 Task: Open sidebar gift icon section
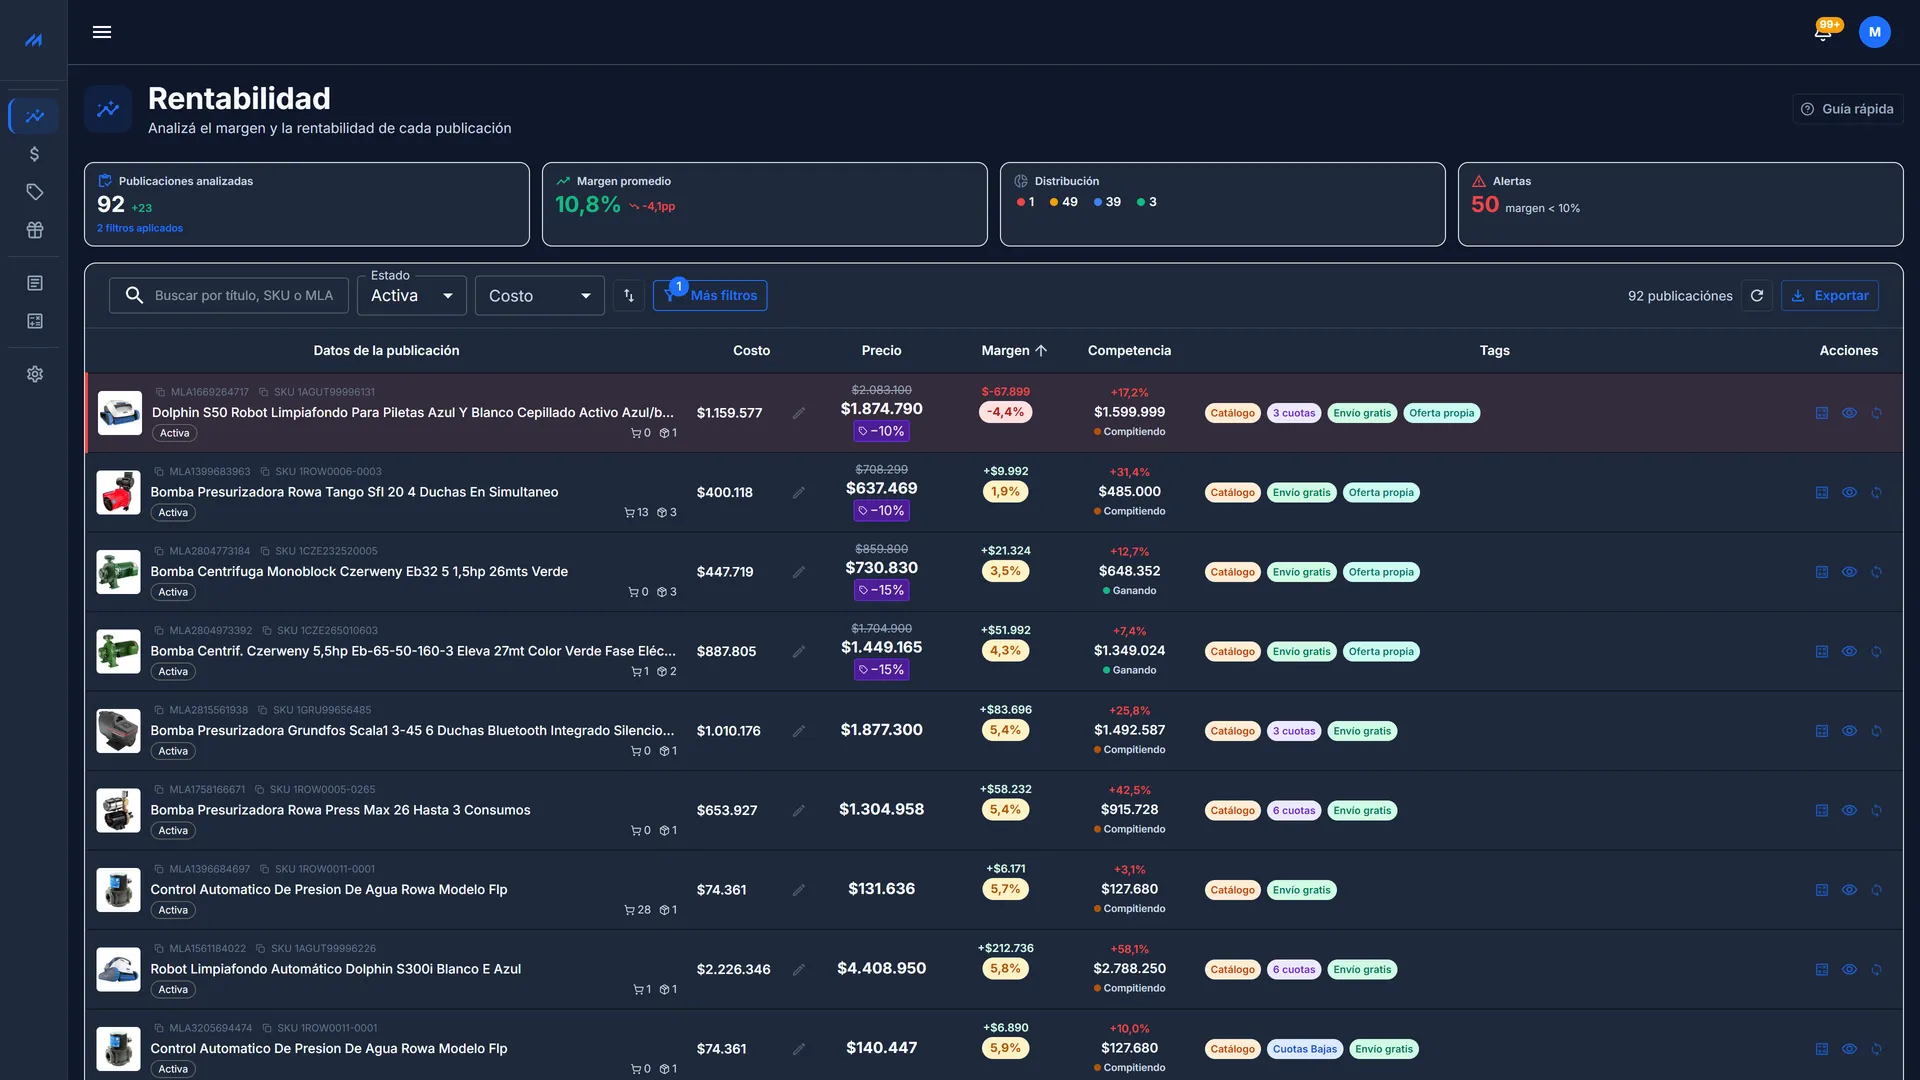click(34, 230)
